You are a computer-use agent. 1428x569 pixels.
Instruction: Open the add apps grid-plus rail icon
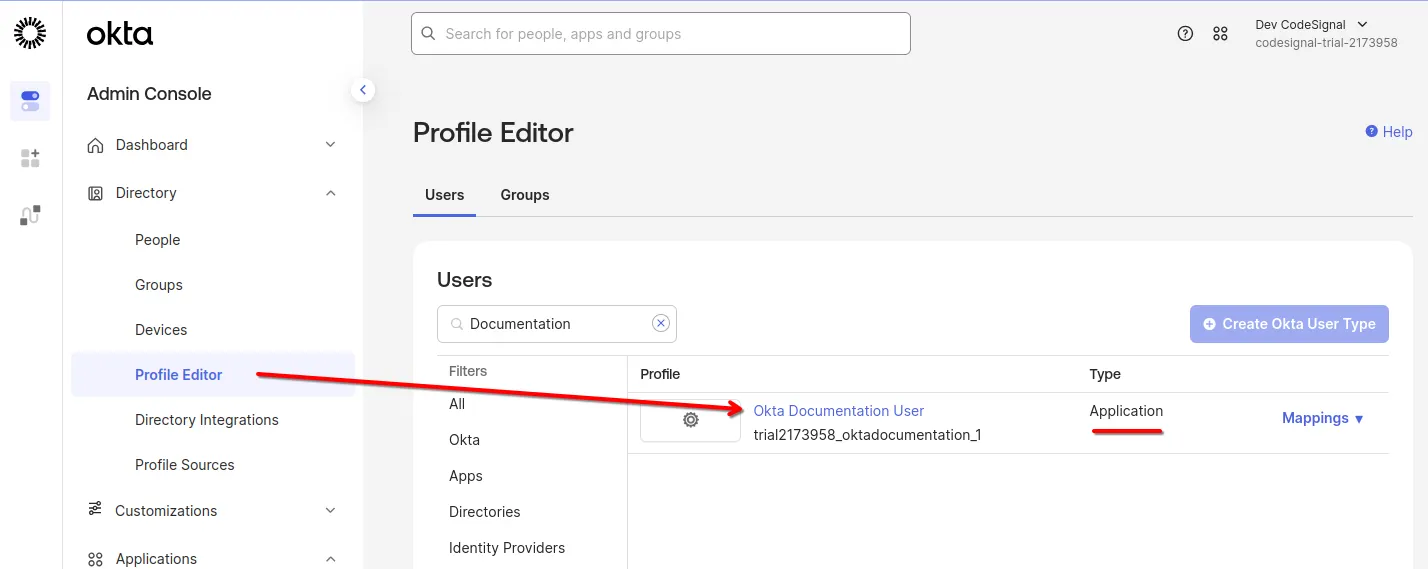(x=30, y=158)
